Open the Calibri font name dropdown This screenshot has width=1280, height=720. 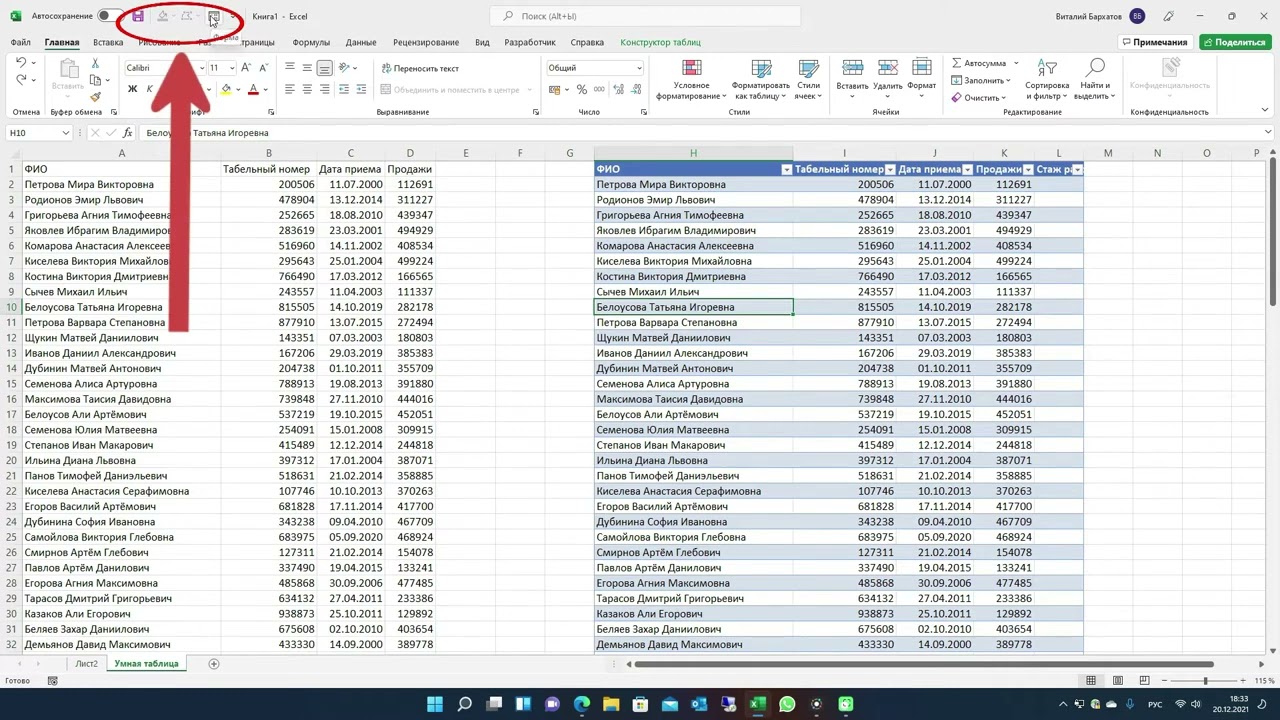point(202,68)
